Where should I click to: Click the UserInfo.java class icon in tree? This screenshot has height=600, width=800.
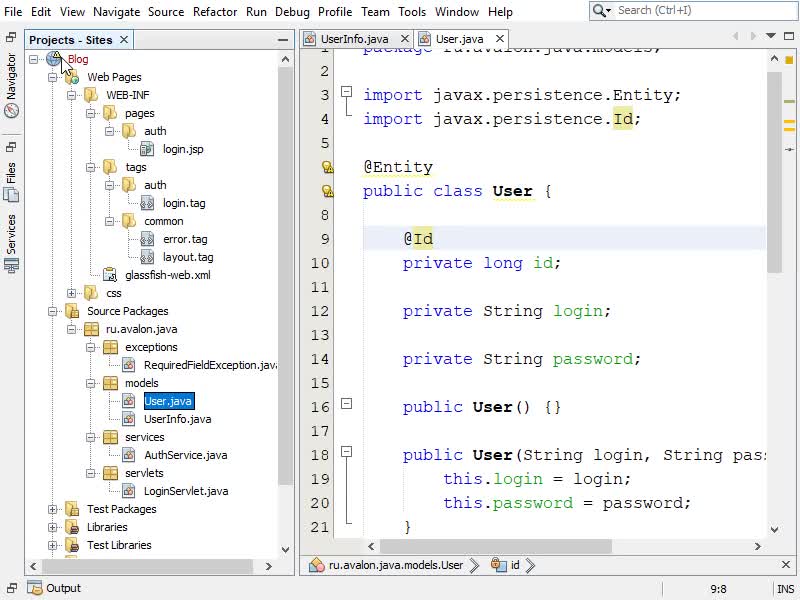coord(129,419)
